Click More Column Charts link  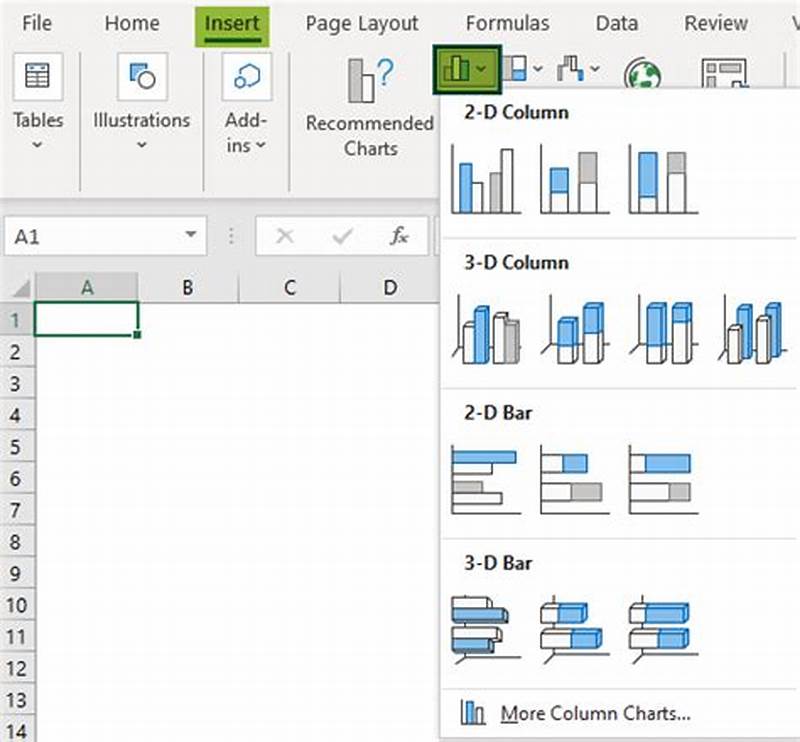click(x=595, y=713)
